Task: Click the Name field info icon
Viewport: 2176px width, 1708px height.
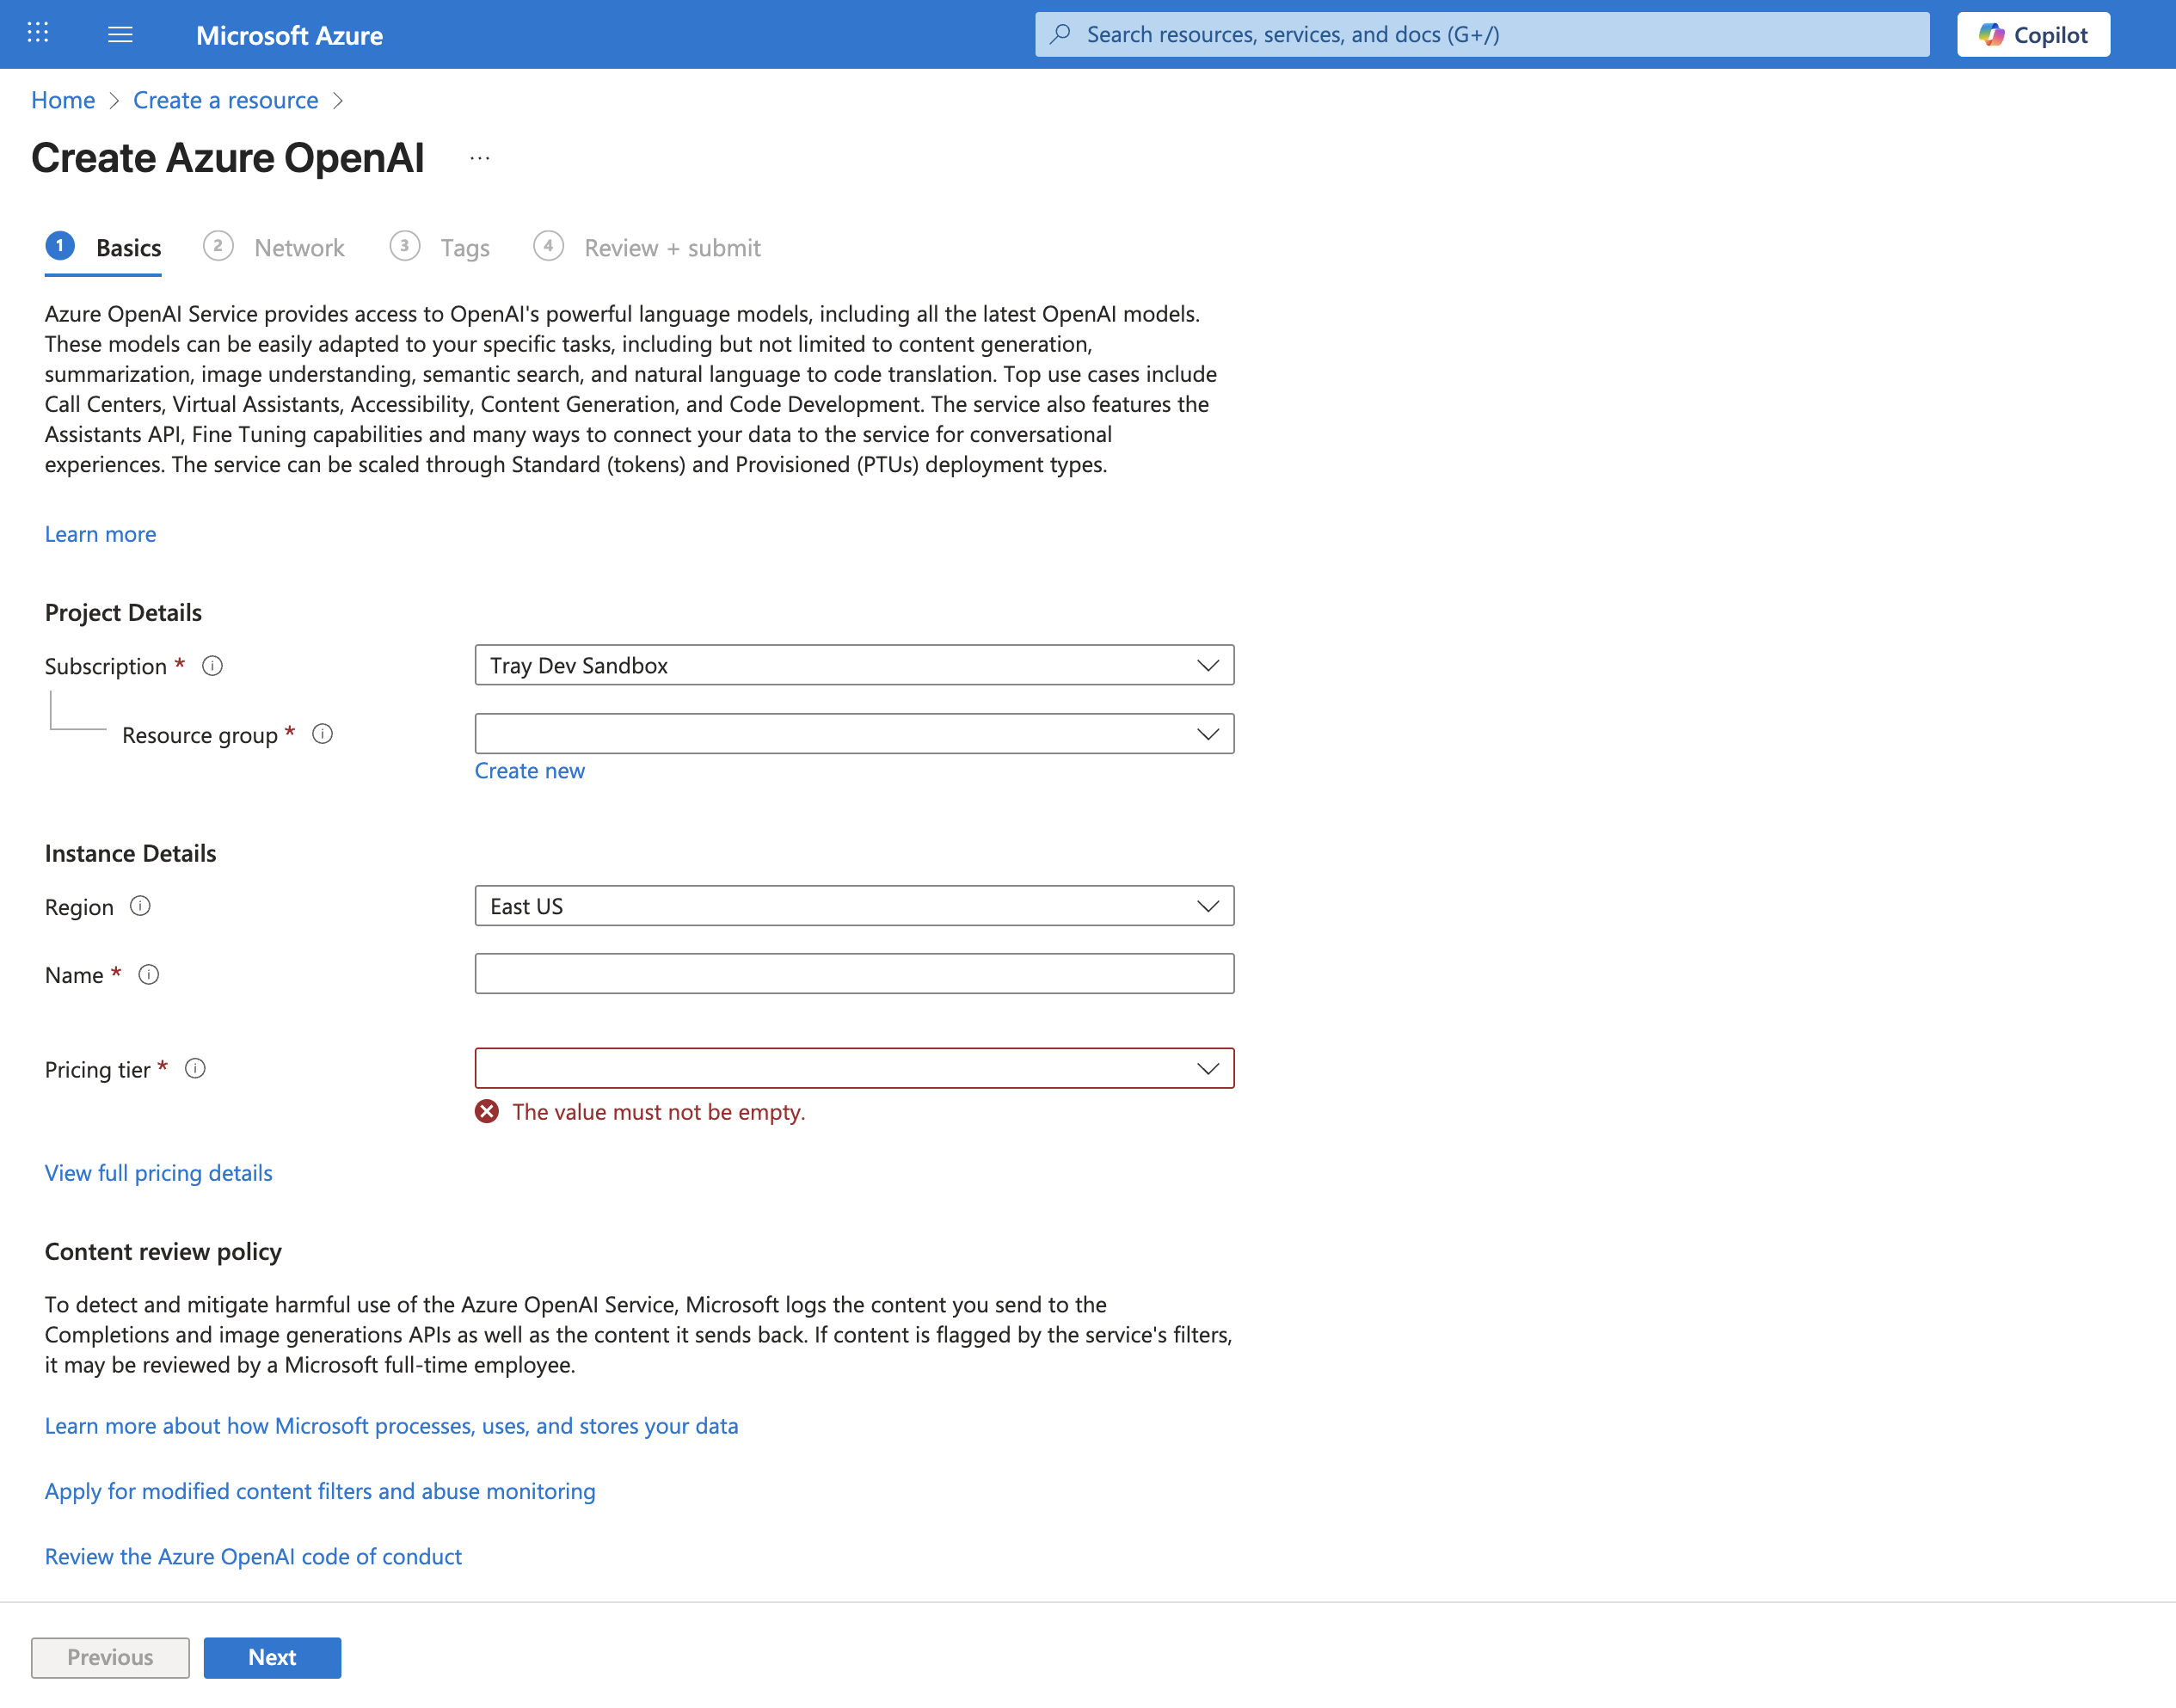Action: [149, 974]
